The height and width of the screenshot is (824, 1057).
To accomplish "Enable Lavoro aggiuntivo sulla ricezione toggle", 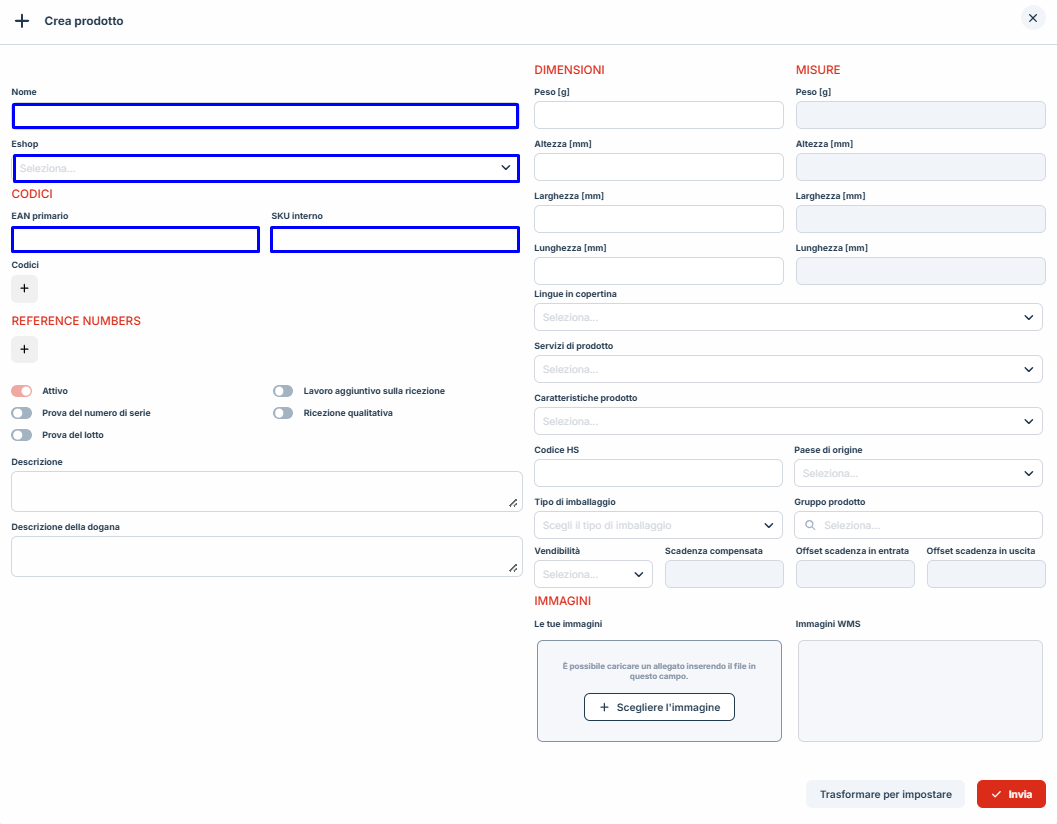I will click(x=283, y=391).
